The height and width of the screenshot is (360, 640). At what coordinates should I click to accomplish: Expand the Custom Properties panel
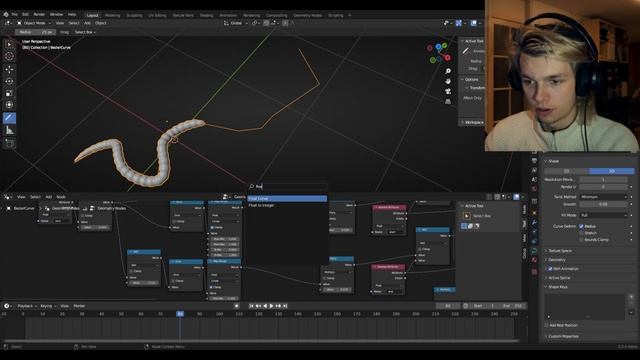tap(562, 336)
